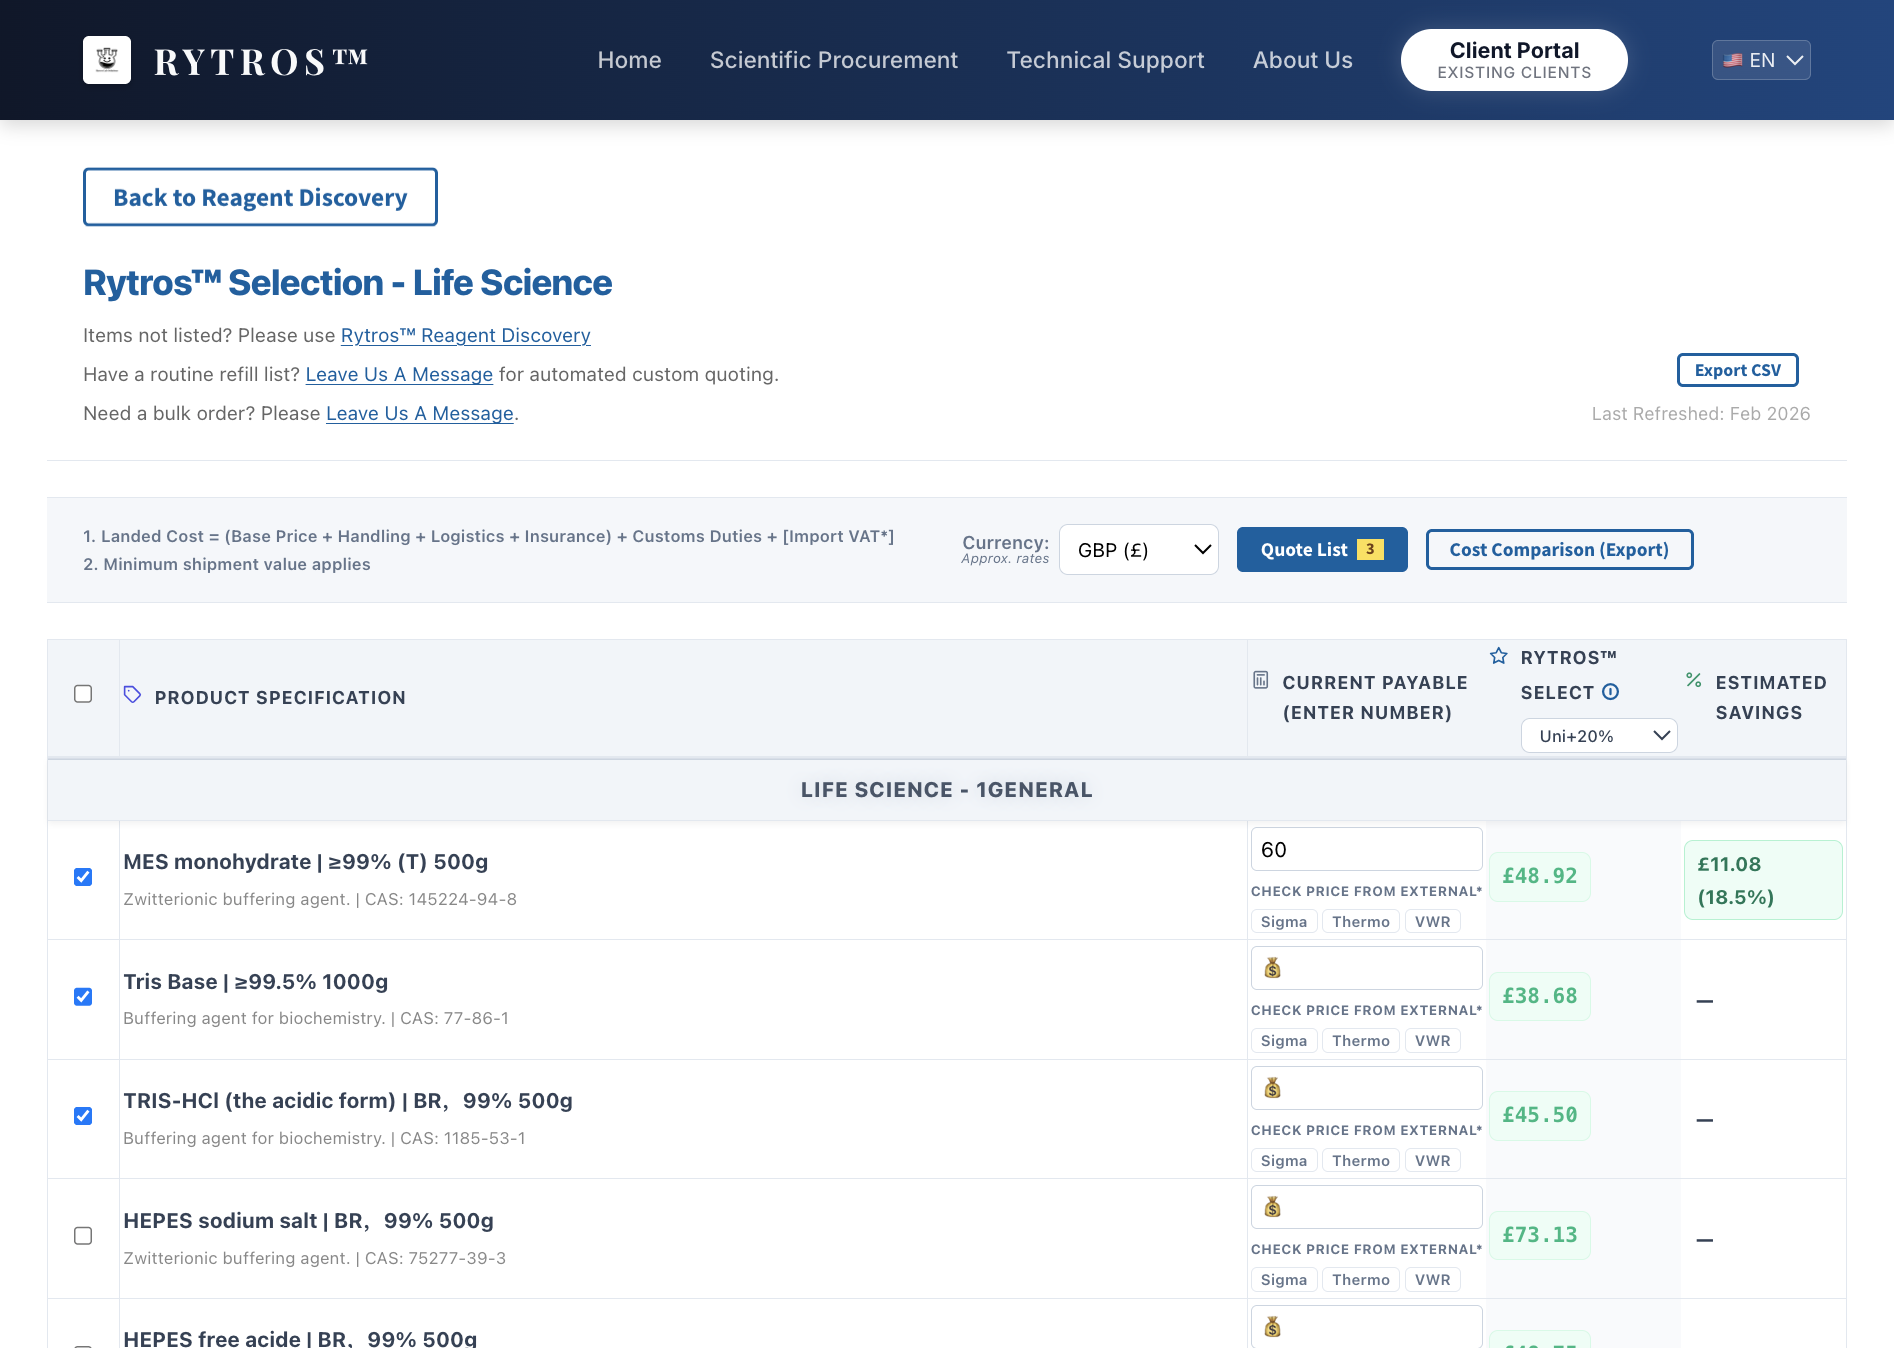
Task: Click the Client Portal button
Action: (x=1514, y=60)
